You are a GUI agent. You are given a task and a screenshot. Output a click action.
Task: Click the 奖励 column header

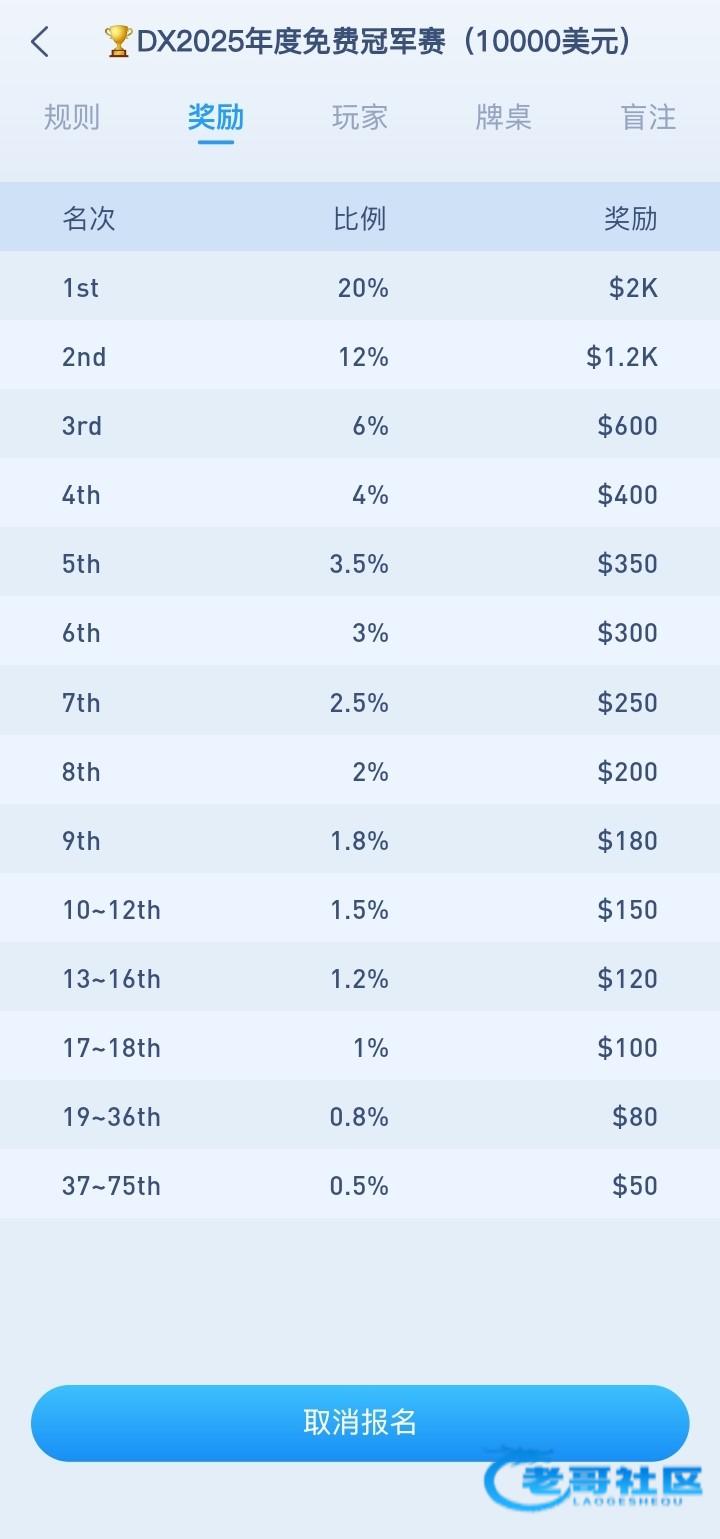[630, 218]
